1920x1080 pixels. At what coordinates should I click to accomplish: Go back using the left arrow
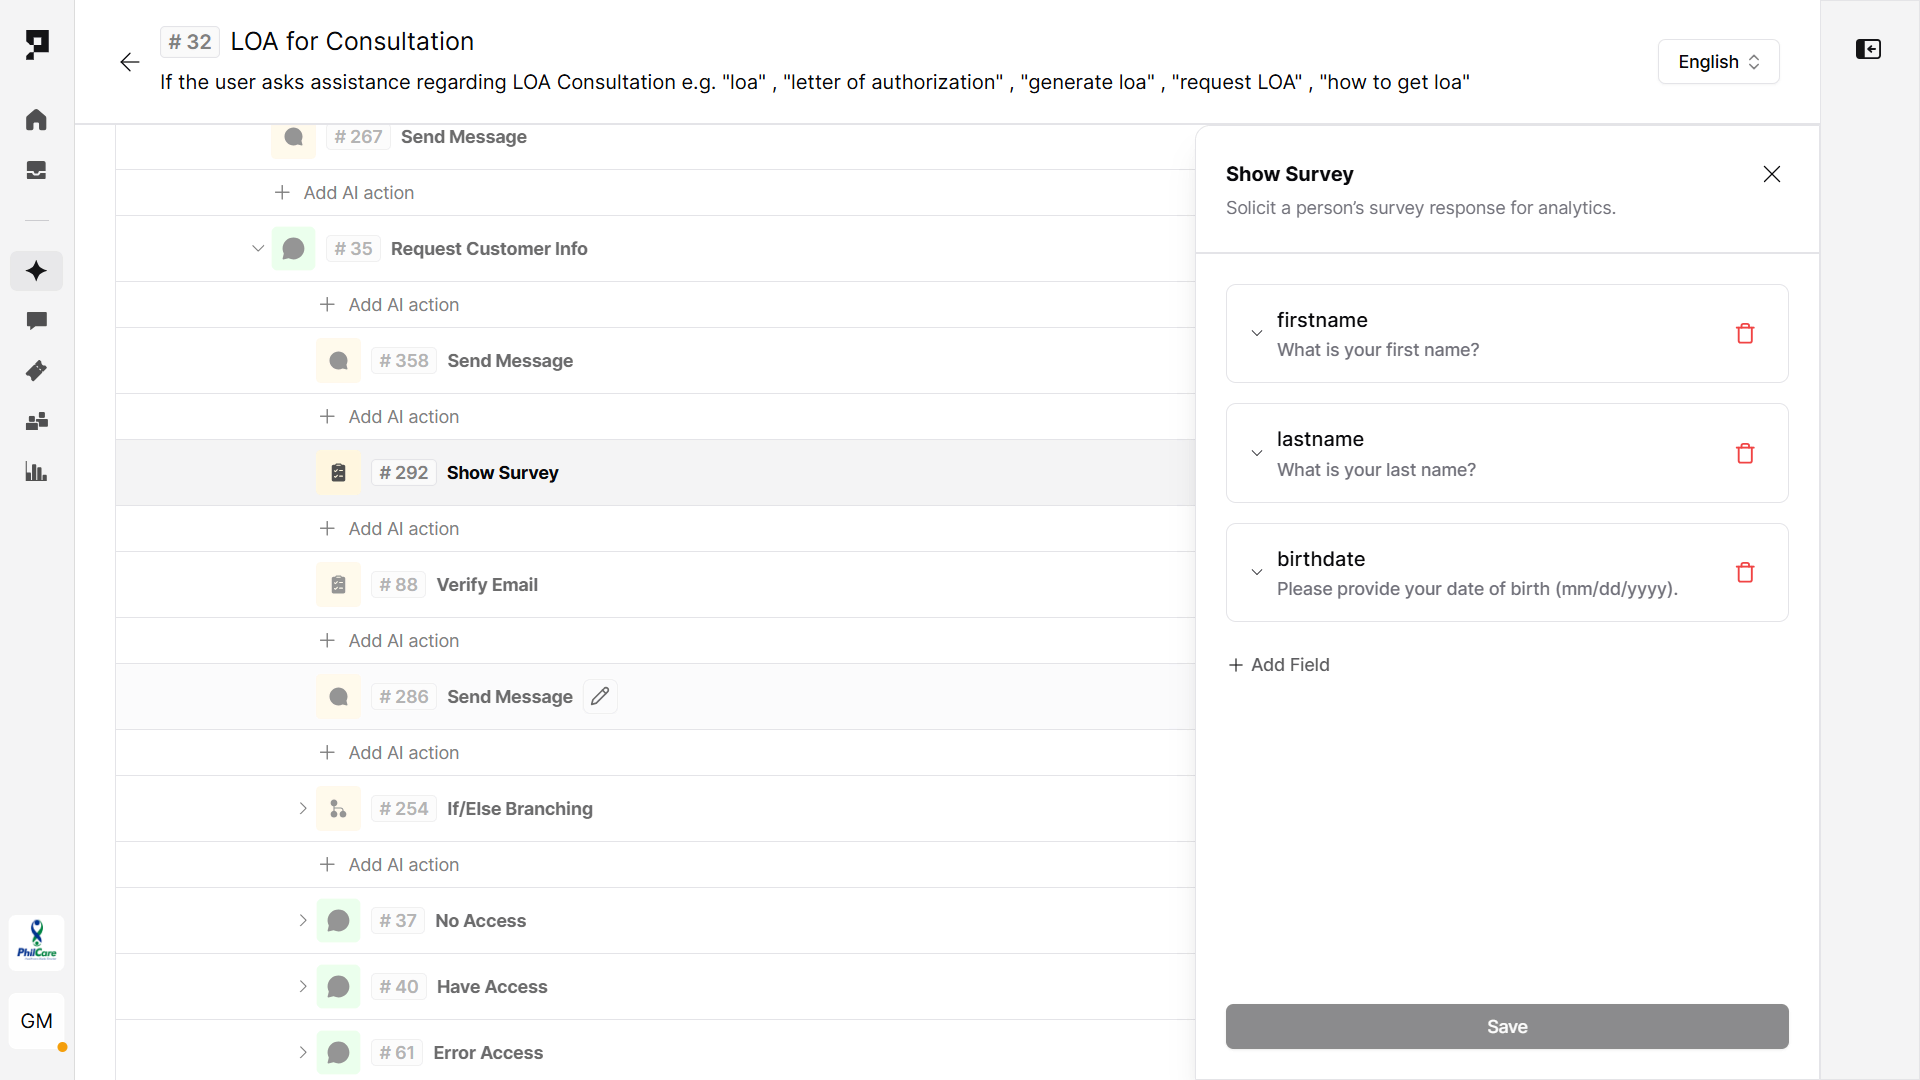[129, 62]
